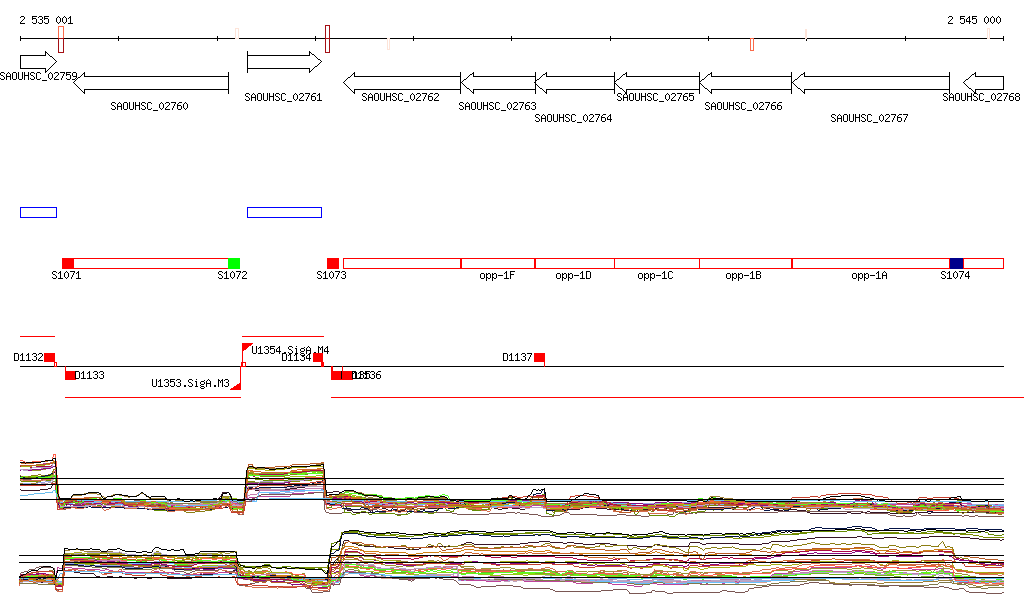Viewport: 1024px width, 611px height.
Task: Click the opp-1A label text
Action: tap(869, 275)
